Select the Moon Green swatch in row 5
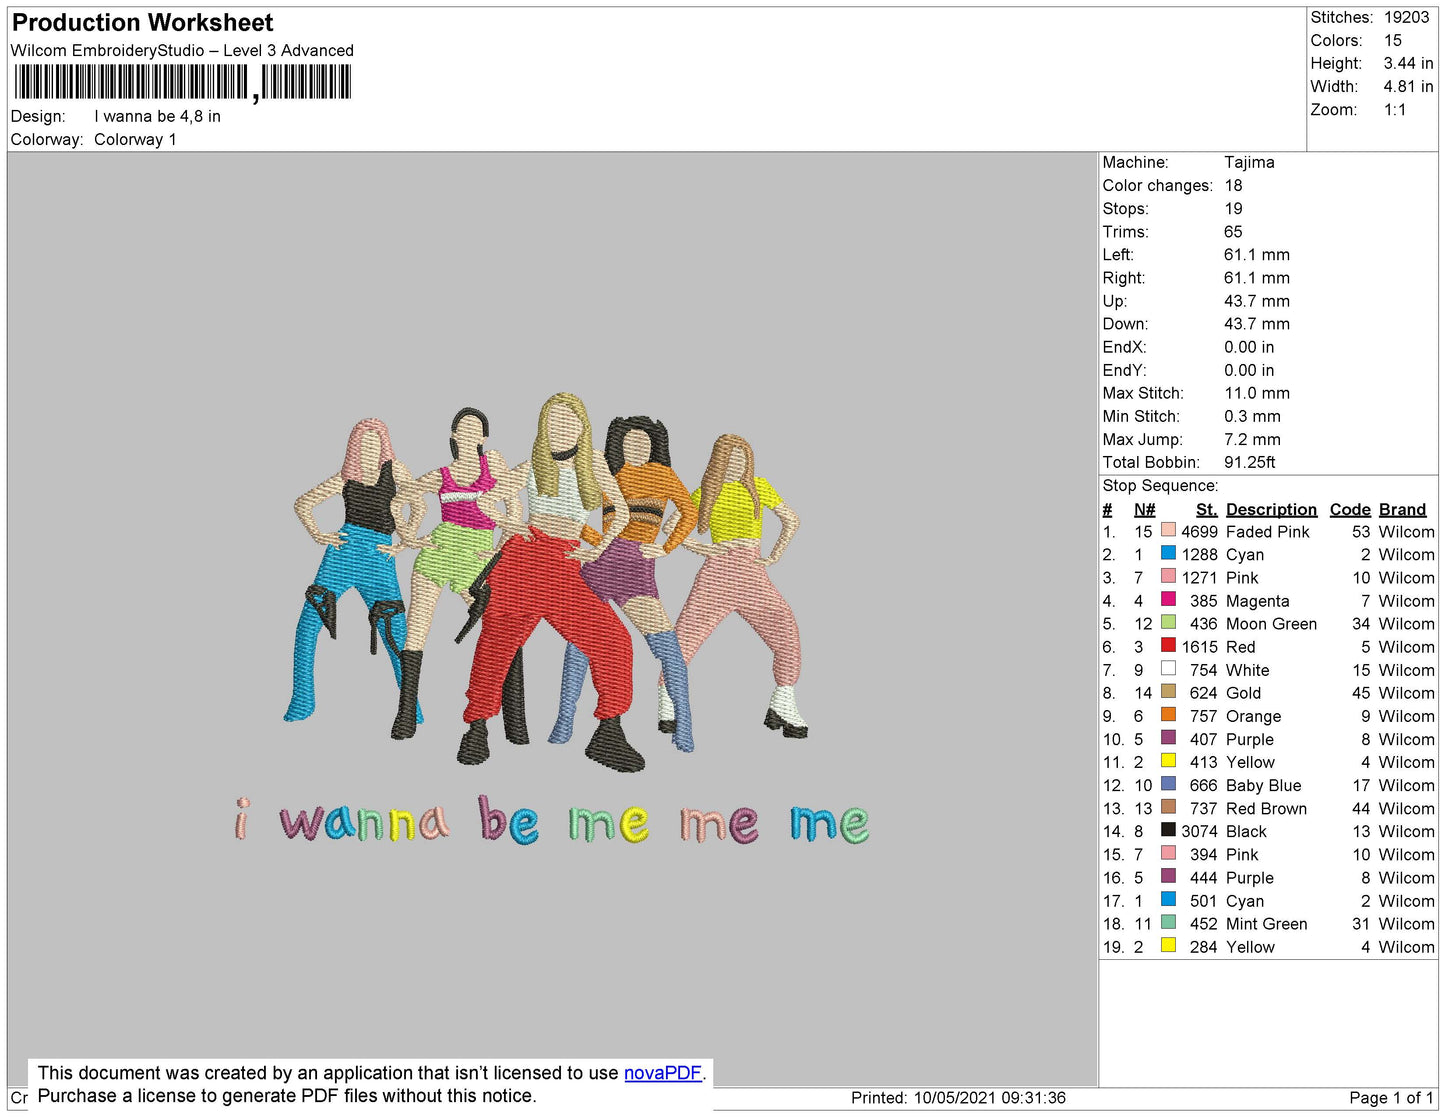The height and width of the screenshot is (1117, 1445). click(x=1168, y=621)
